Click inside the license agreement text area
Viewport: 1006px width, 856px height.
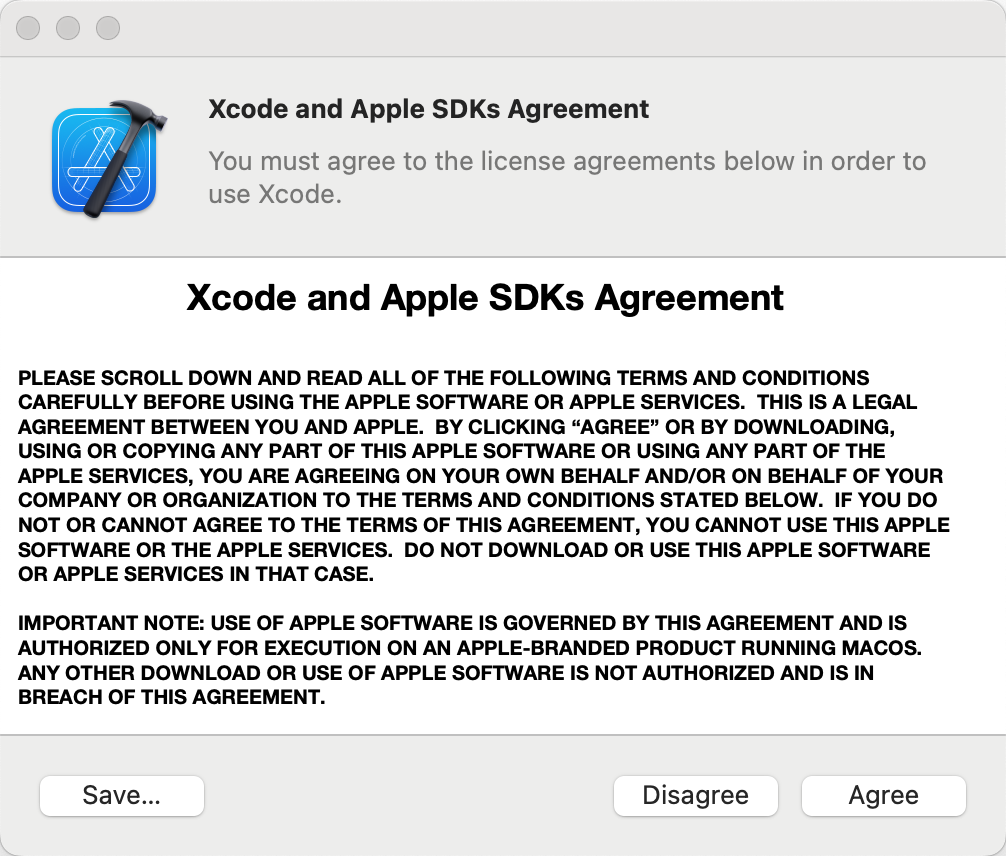[x=500, y=500]
